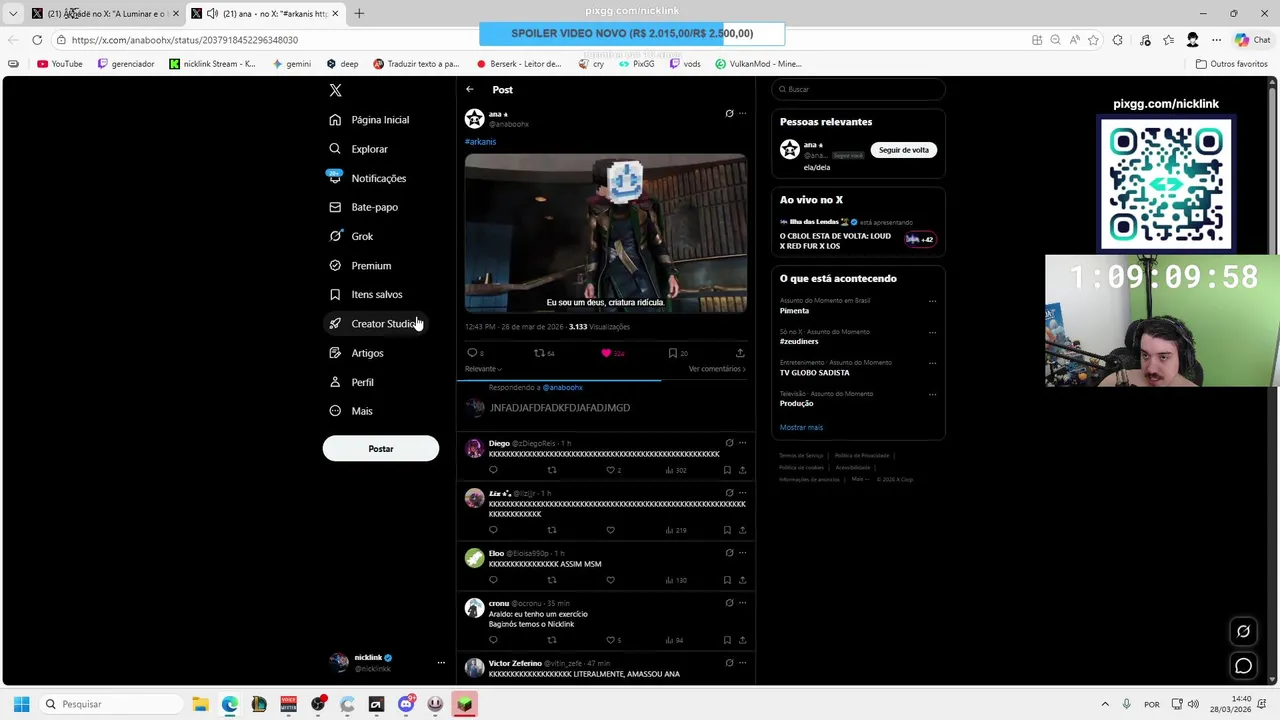
Task: Share Diego's reply
Action: click(x=742, y=470)
